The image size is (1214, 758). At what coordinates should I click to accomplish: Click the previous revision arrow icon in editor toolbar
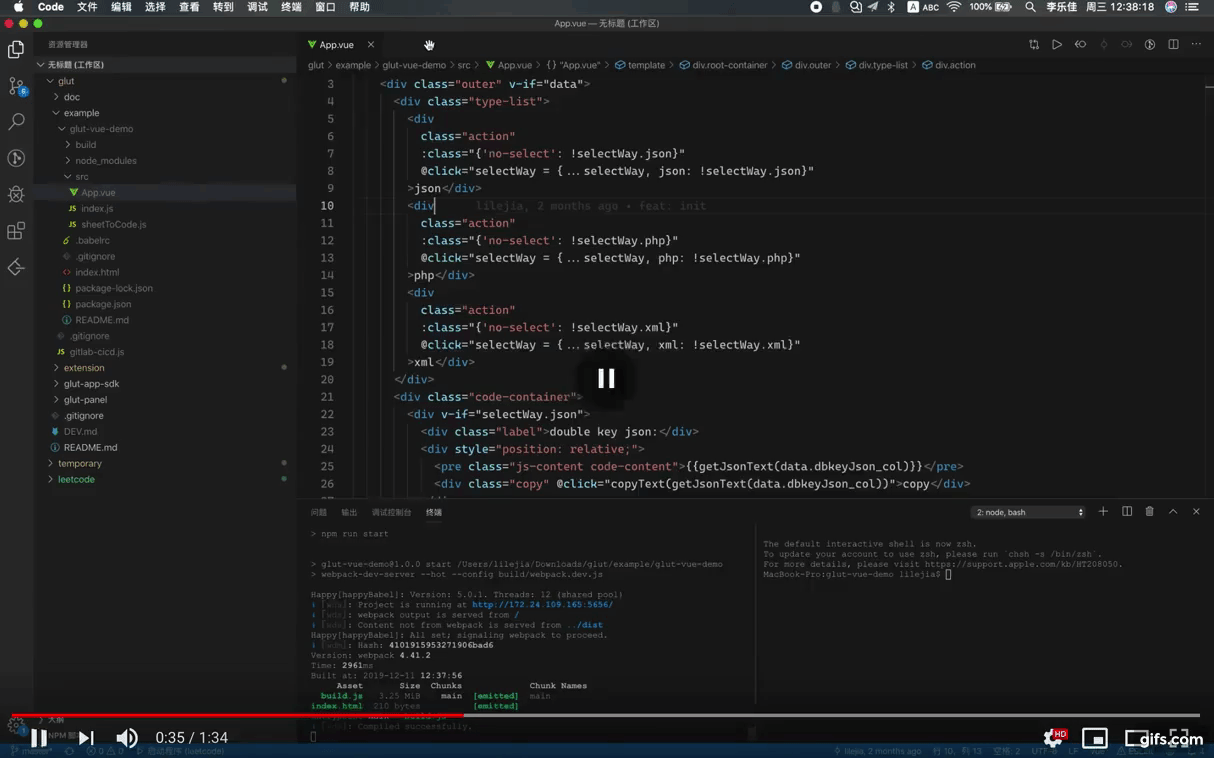click(1080, 45)
